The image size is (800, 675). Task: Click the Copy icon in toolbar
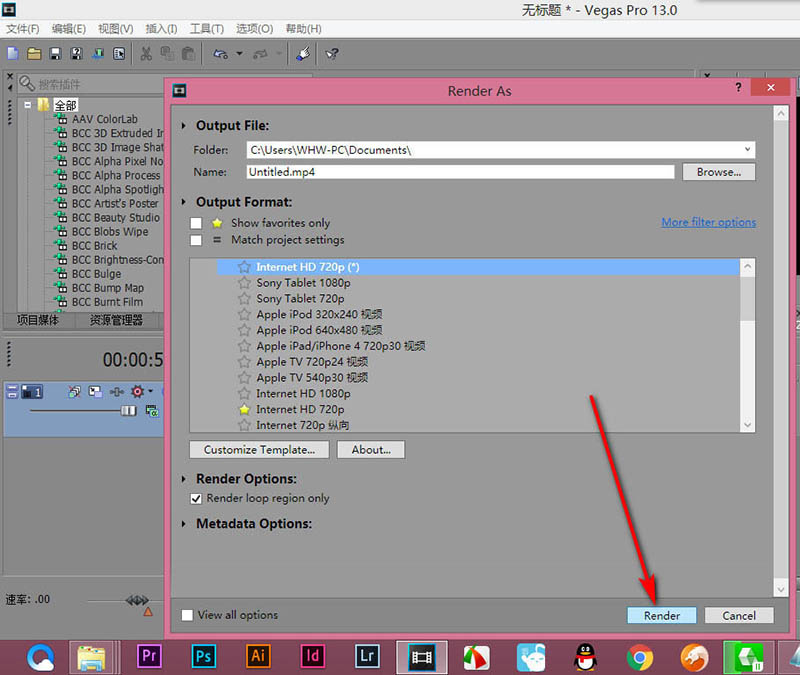(167, 54)
